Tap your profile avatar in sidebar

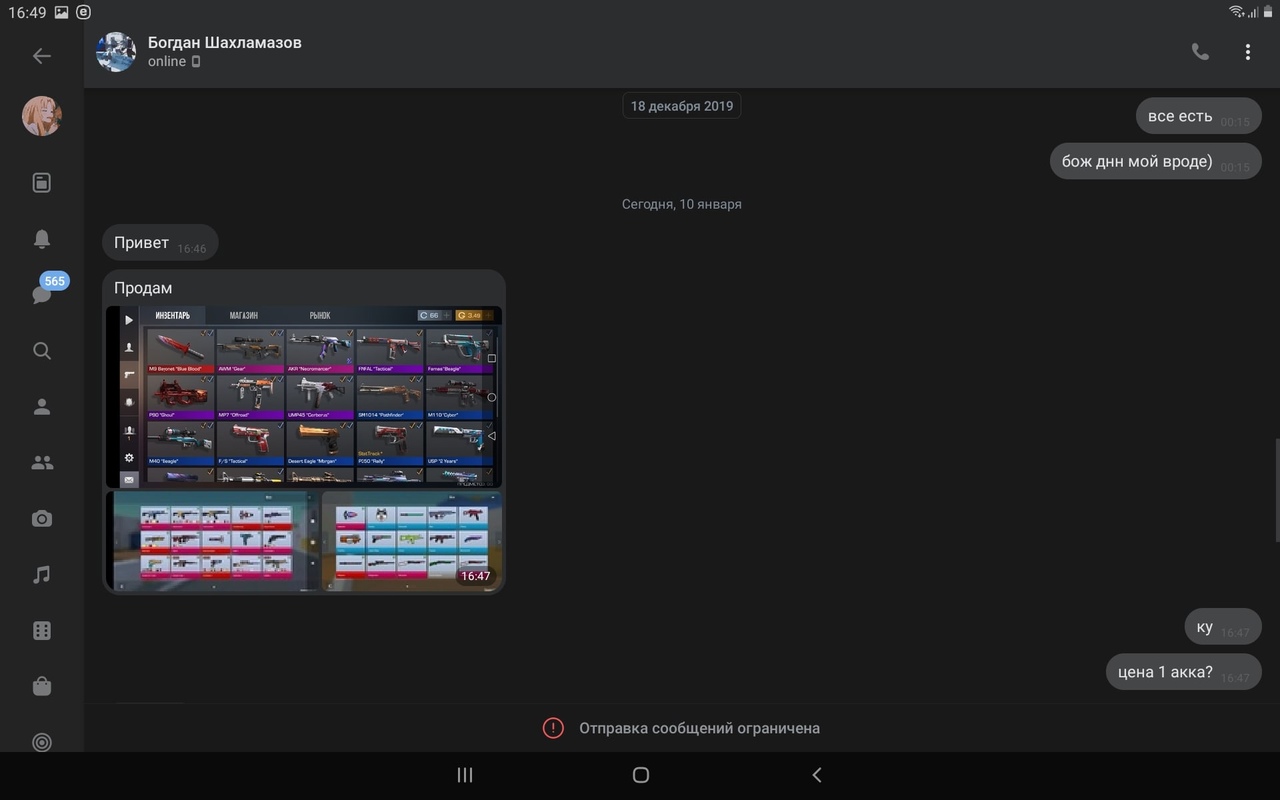coord(41,116)
